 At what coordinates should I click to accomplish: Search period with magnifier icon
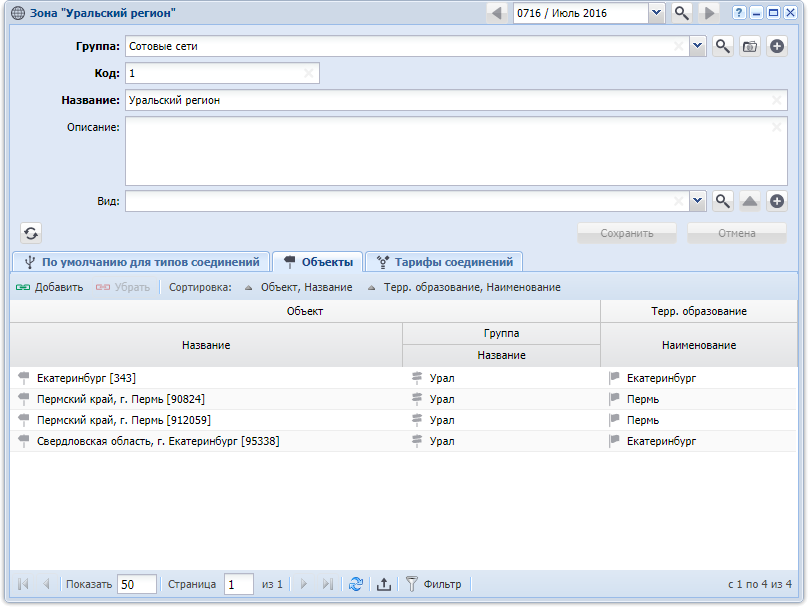(x=682, y=13)
